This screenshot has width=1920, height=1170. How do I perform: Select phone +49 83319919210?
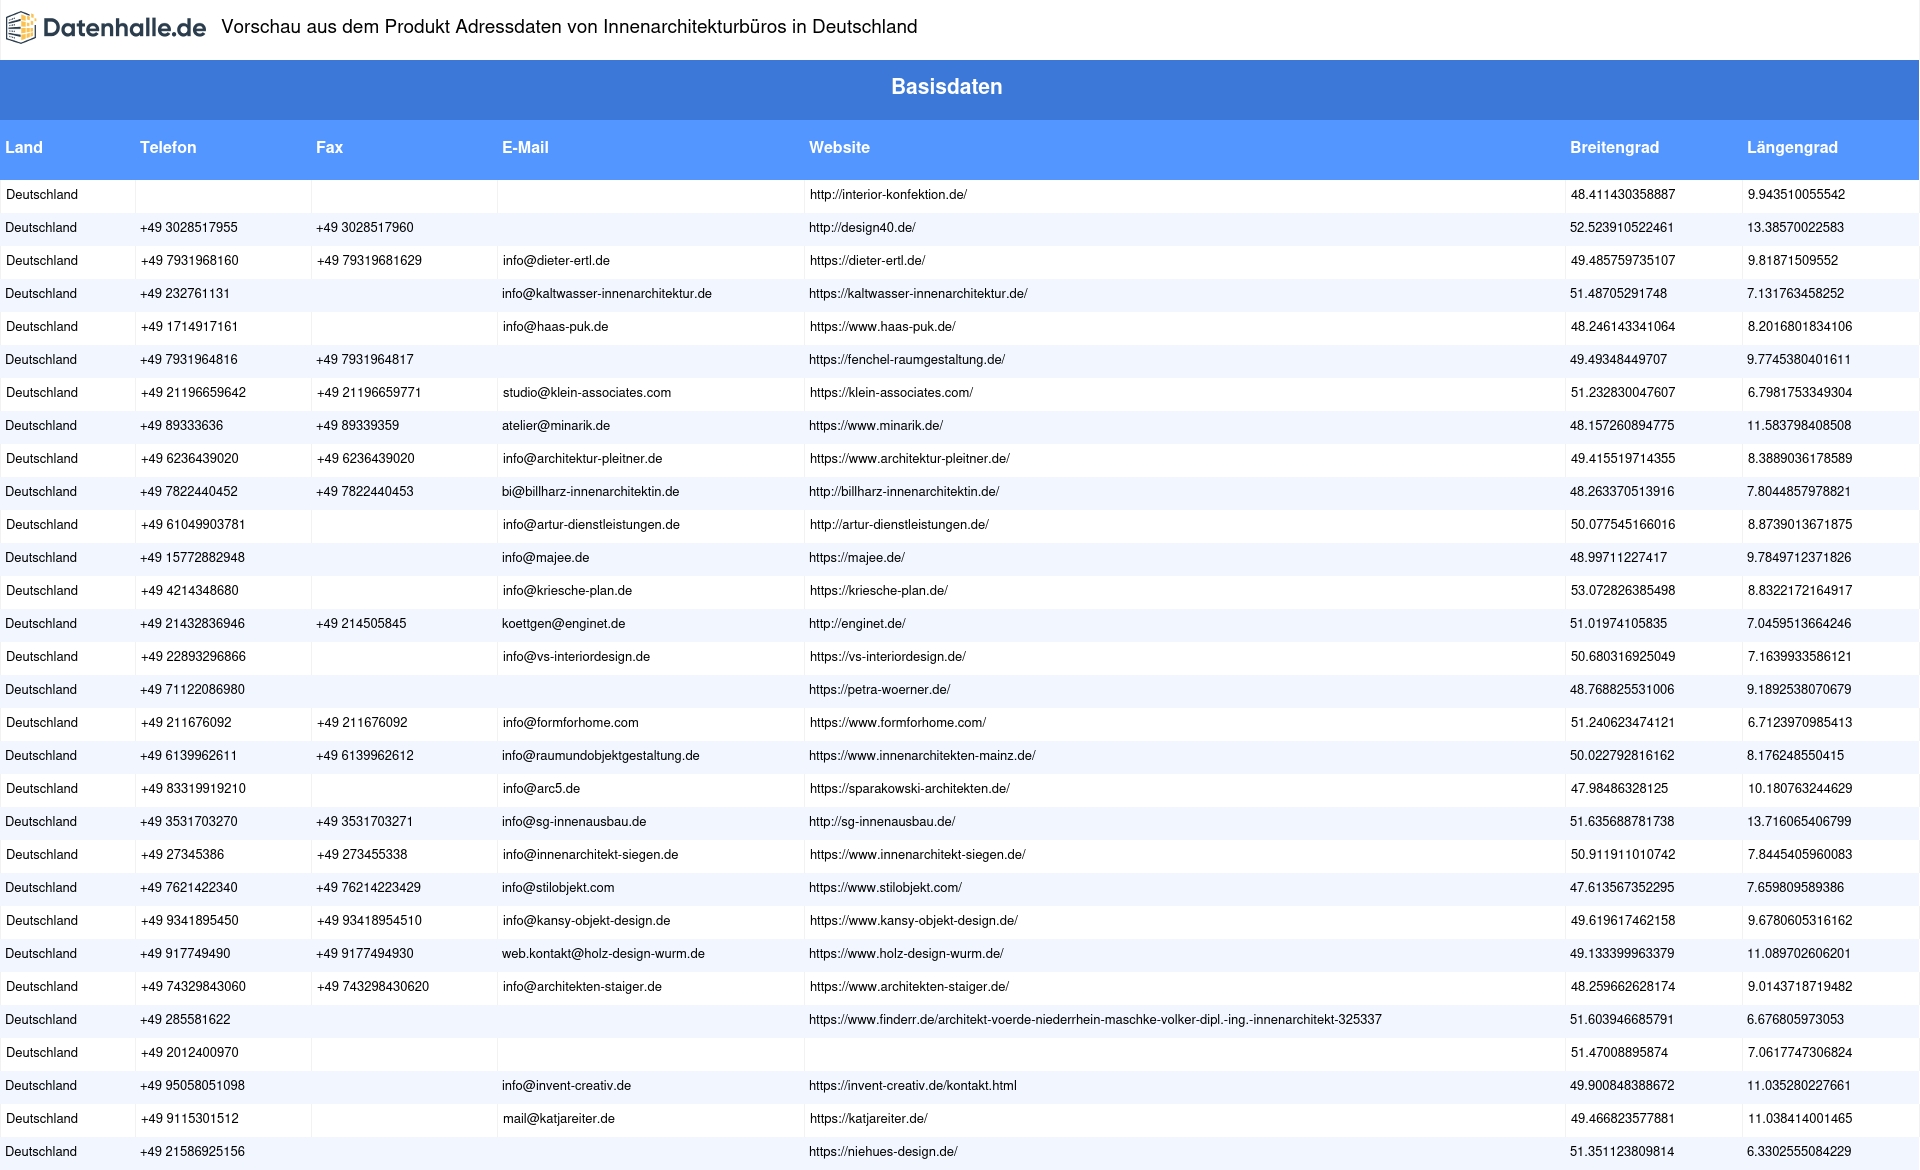point(193,789)
